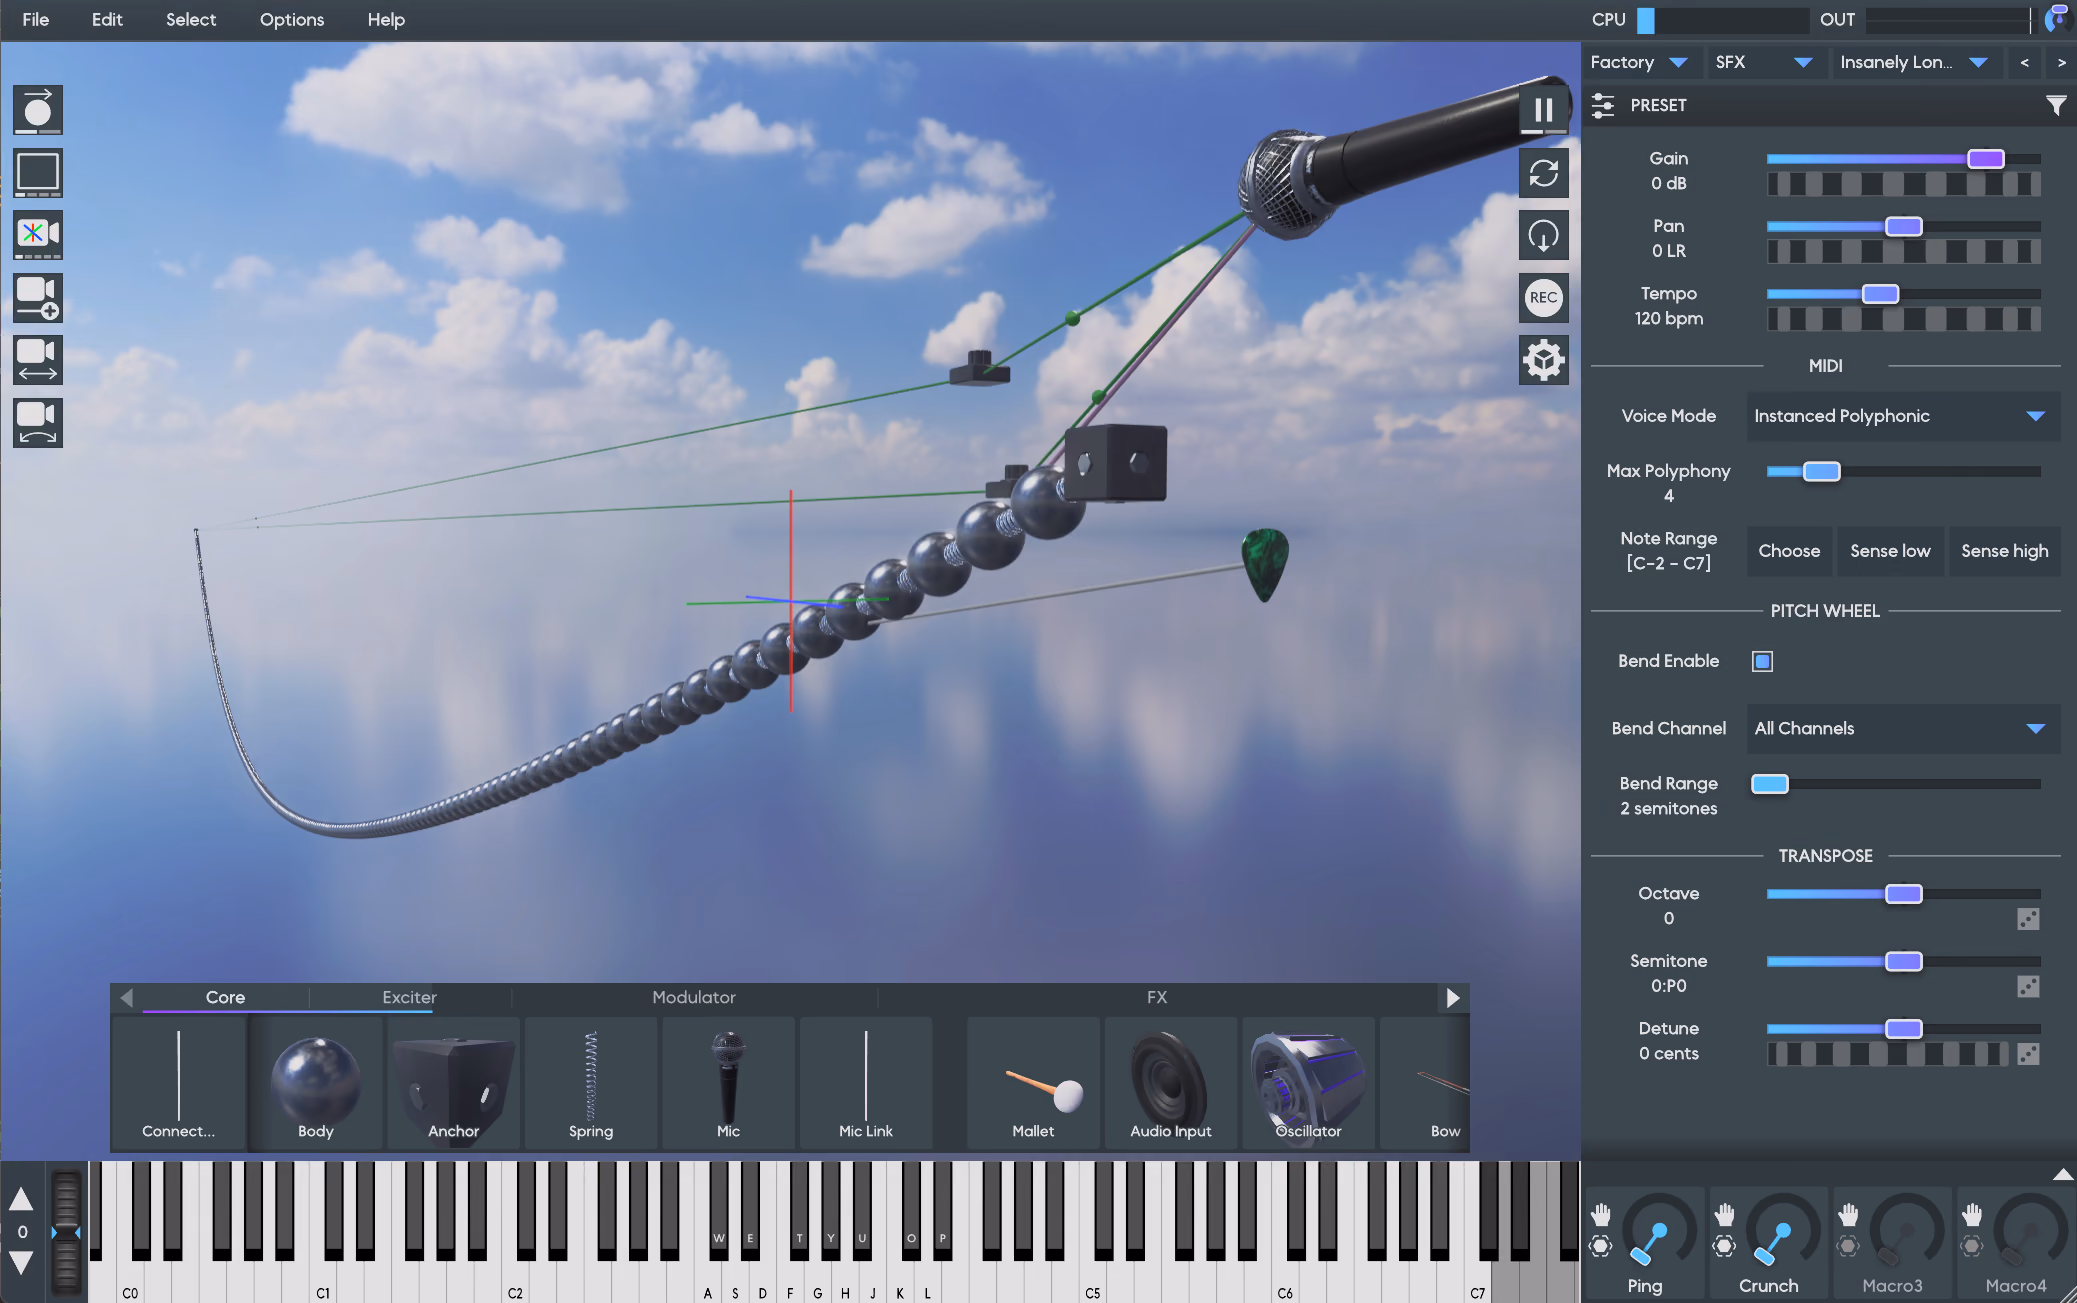Screen dimensions: 2077x1303
Task: Pause the physics simulation
Action: 1544,110
